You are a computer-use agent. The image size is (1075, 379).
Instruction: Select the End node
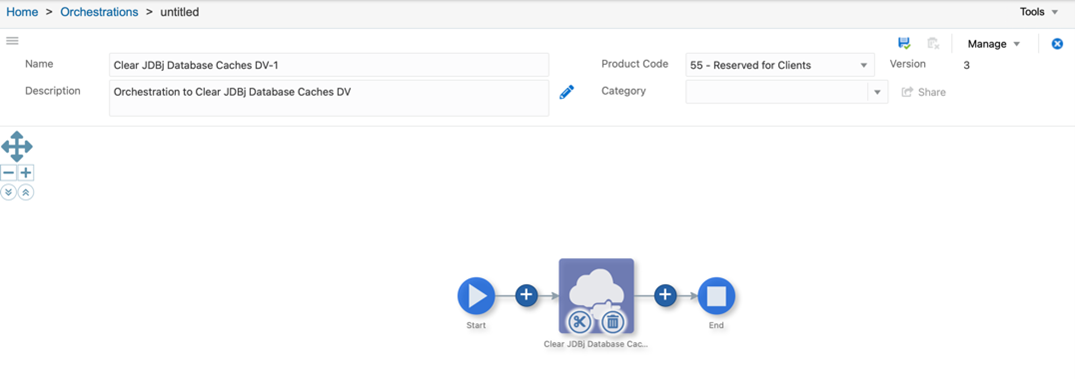pos(716,296)
